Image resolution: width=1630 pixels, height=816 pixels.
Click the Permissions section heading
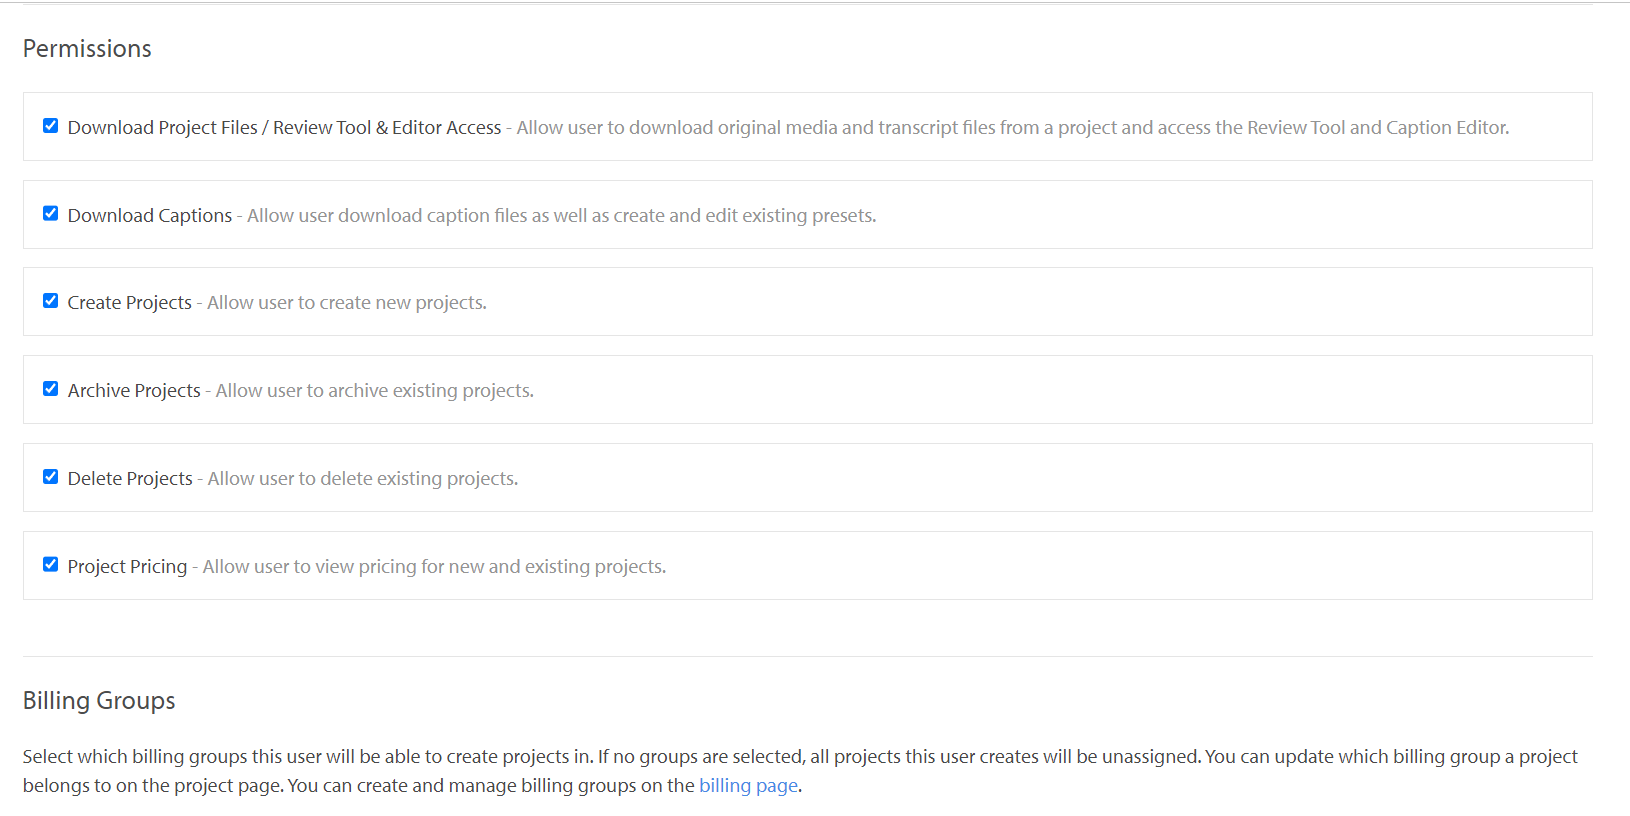point(87,49)
